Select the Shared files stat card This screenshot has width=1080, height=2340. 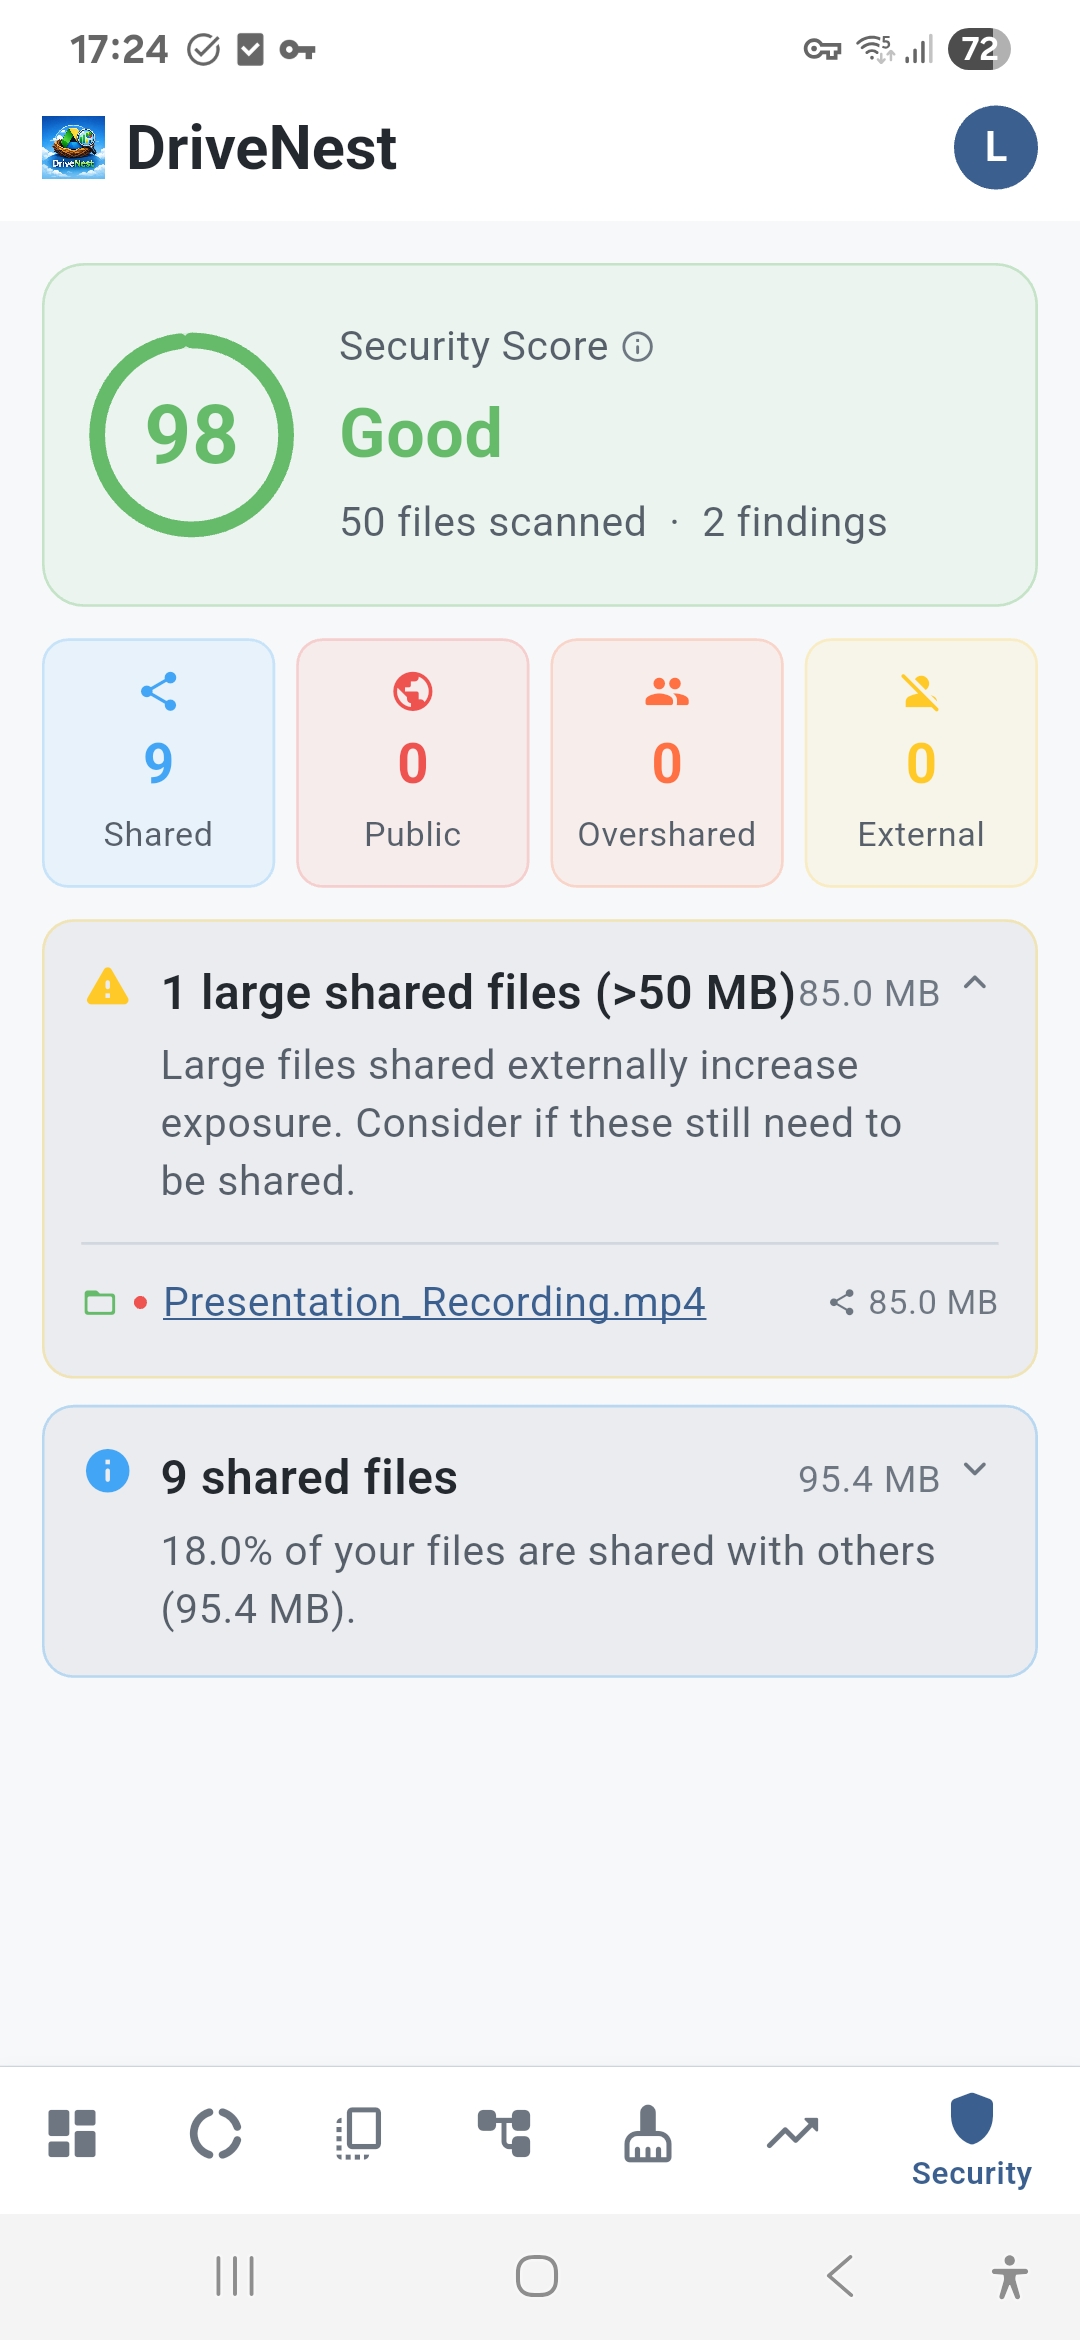tap(159, 763)
